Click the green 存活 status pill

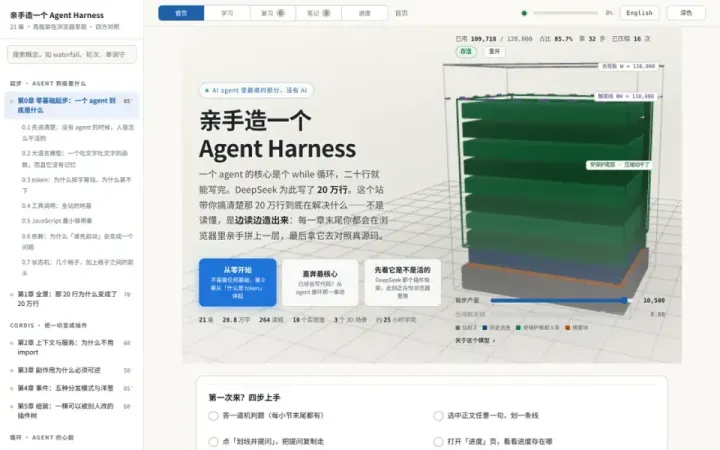pos(466,51)
